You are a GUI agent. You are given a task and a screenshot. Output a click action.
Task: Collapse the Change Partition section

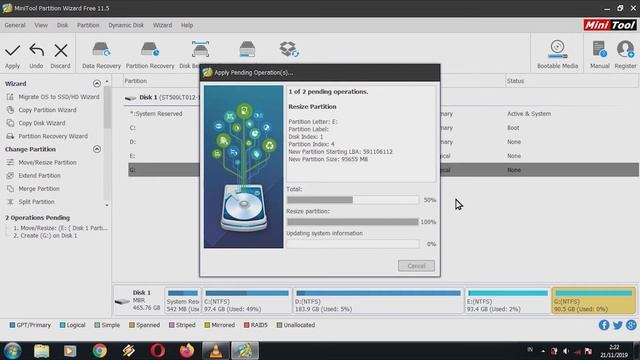[97, 149]
